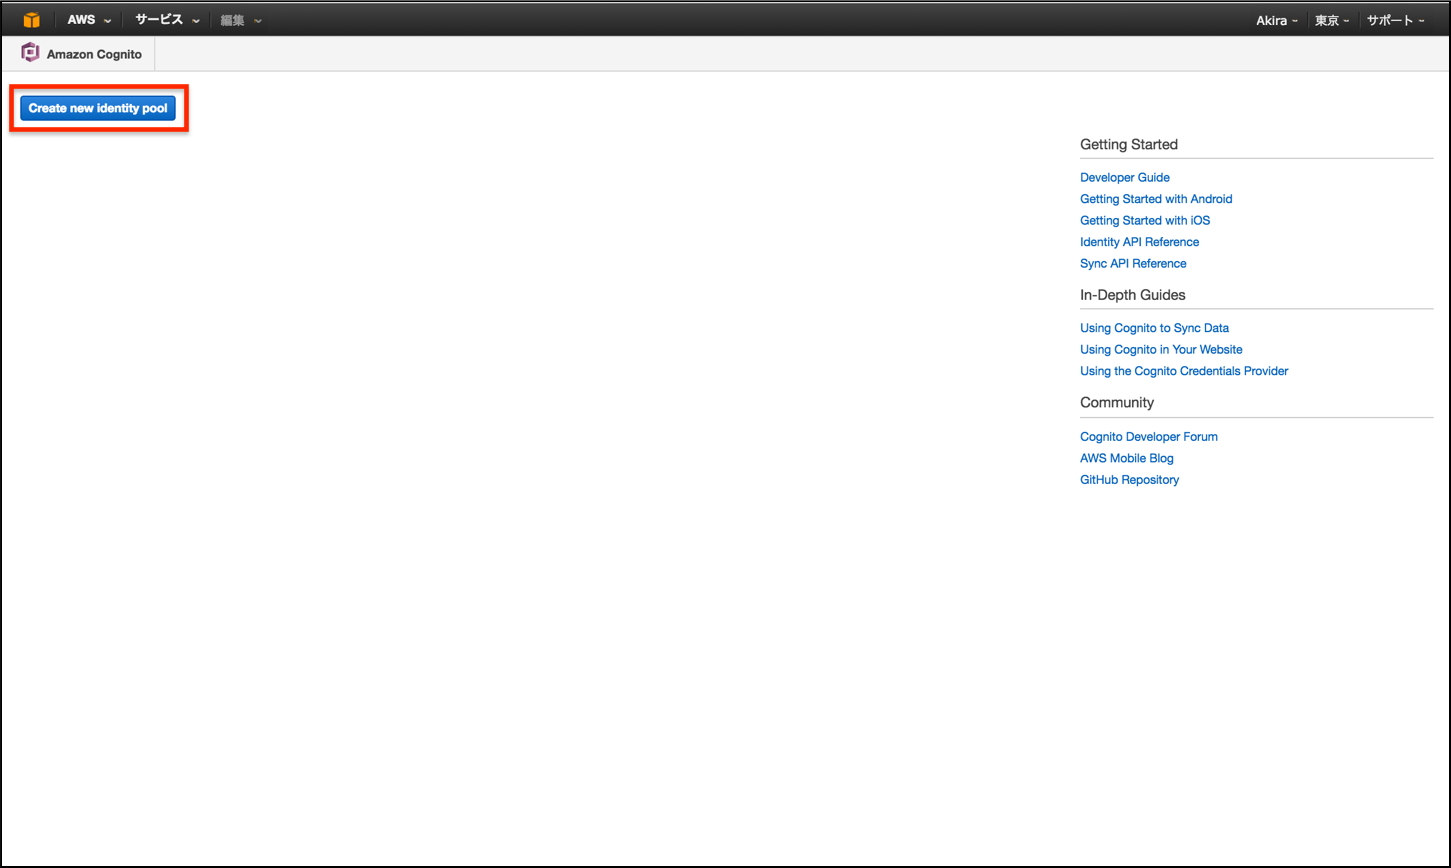Viewport: 1451px width, 868px height.
Task: Open the Identity API Reference
Action: [1139, 241]
